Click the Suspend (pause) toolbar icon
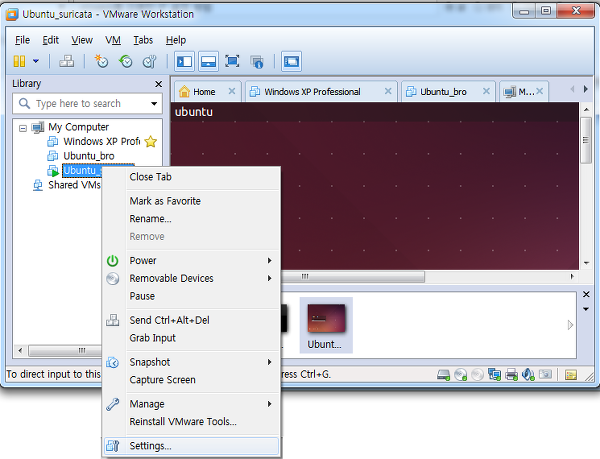The height and width of the screenshot is (459, 600). (x=19, y=61)
